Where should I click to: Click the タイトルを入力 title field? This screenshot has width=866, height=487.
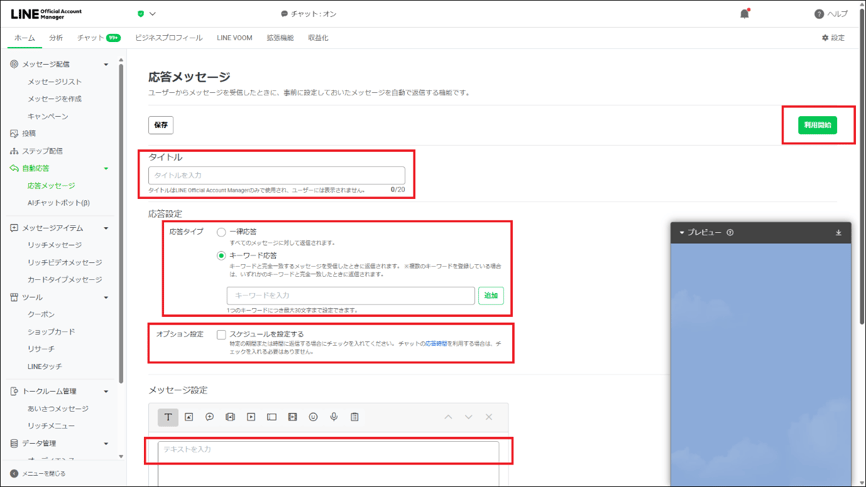(276, 175)
